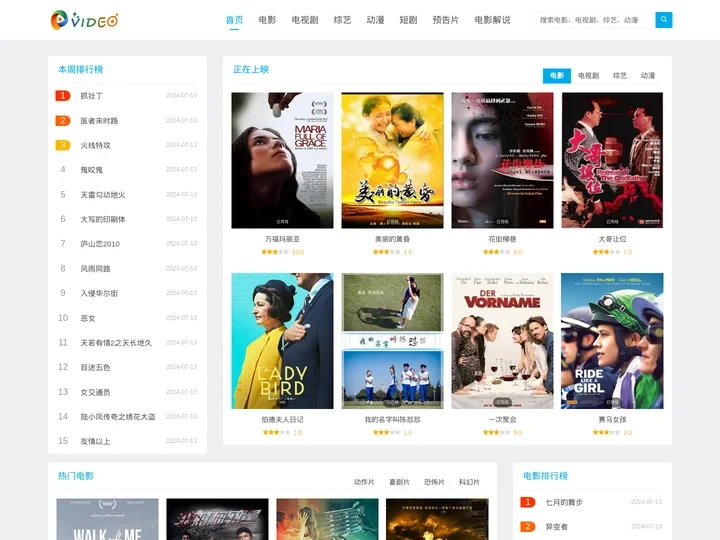Open weekly ranking entry 鬼咬鬼

[x=91, y=170]
